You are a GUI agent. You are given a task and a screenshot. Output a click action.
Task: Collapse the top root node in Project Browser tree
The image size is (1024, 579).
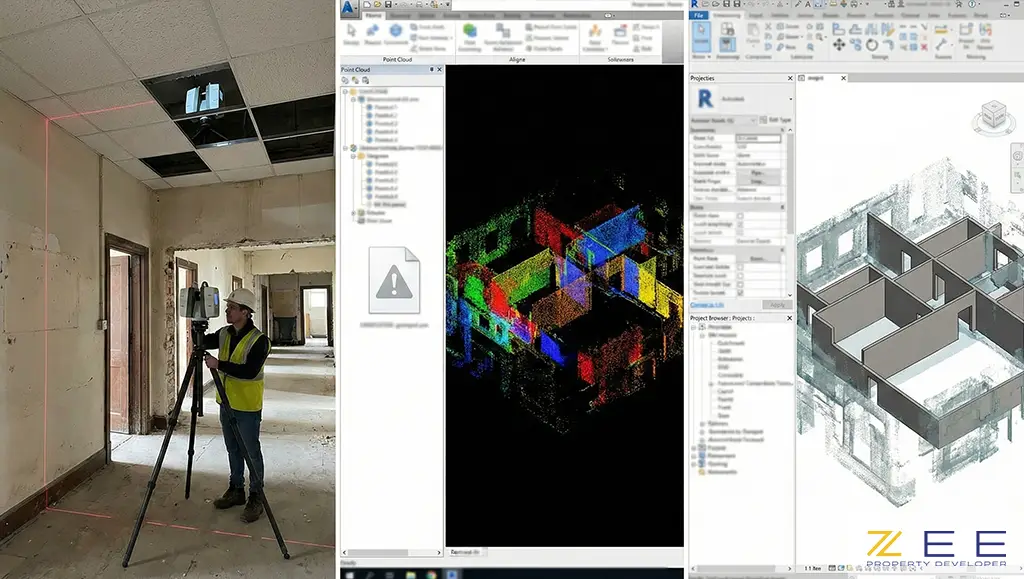694,327
